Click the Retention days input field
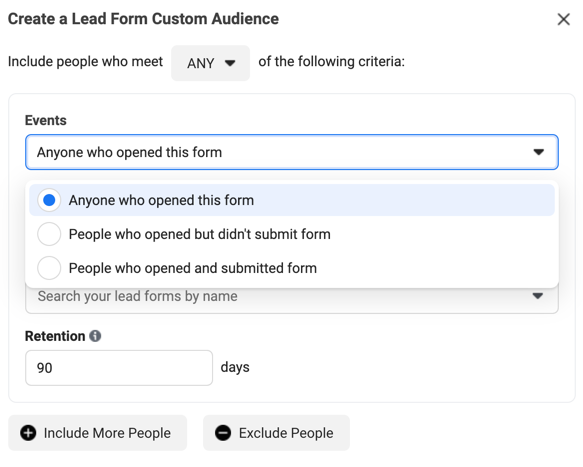The width and height of the screenshot is (583, 467). tap(119, 368)
